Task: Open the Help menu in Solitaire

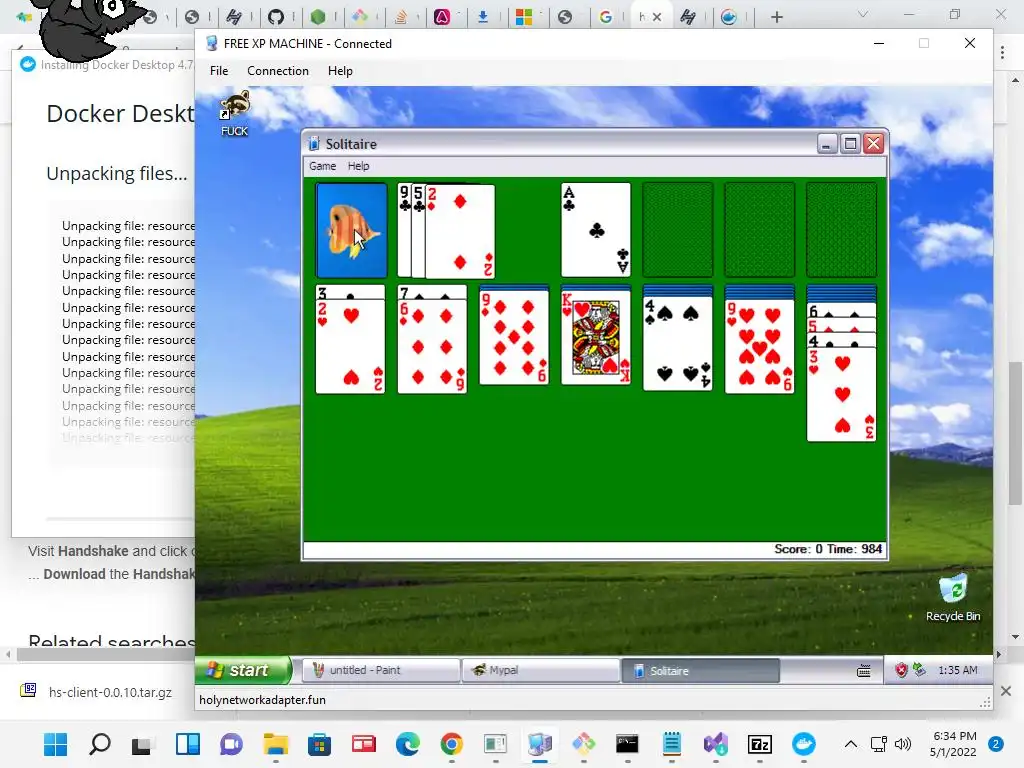Action: click(358, 166)
